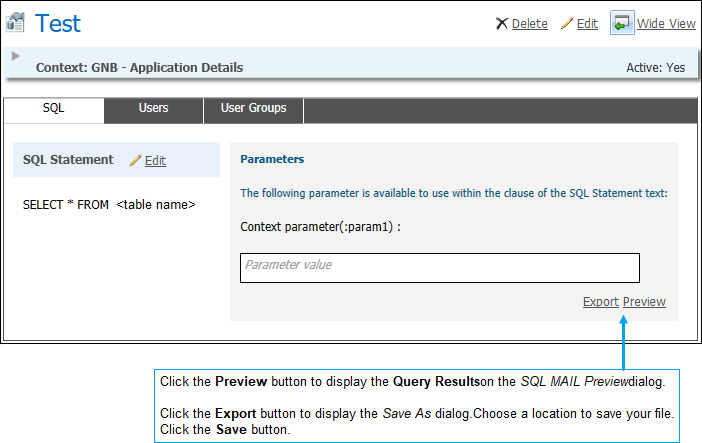702x443 pixels.
Task: Edit the SQL Statement via its Edit link
Action: tap(155, 160)
